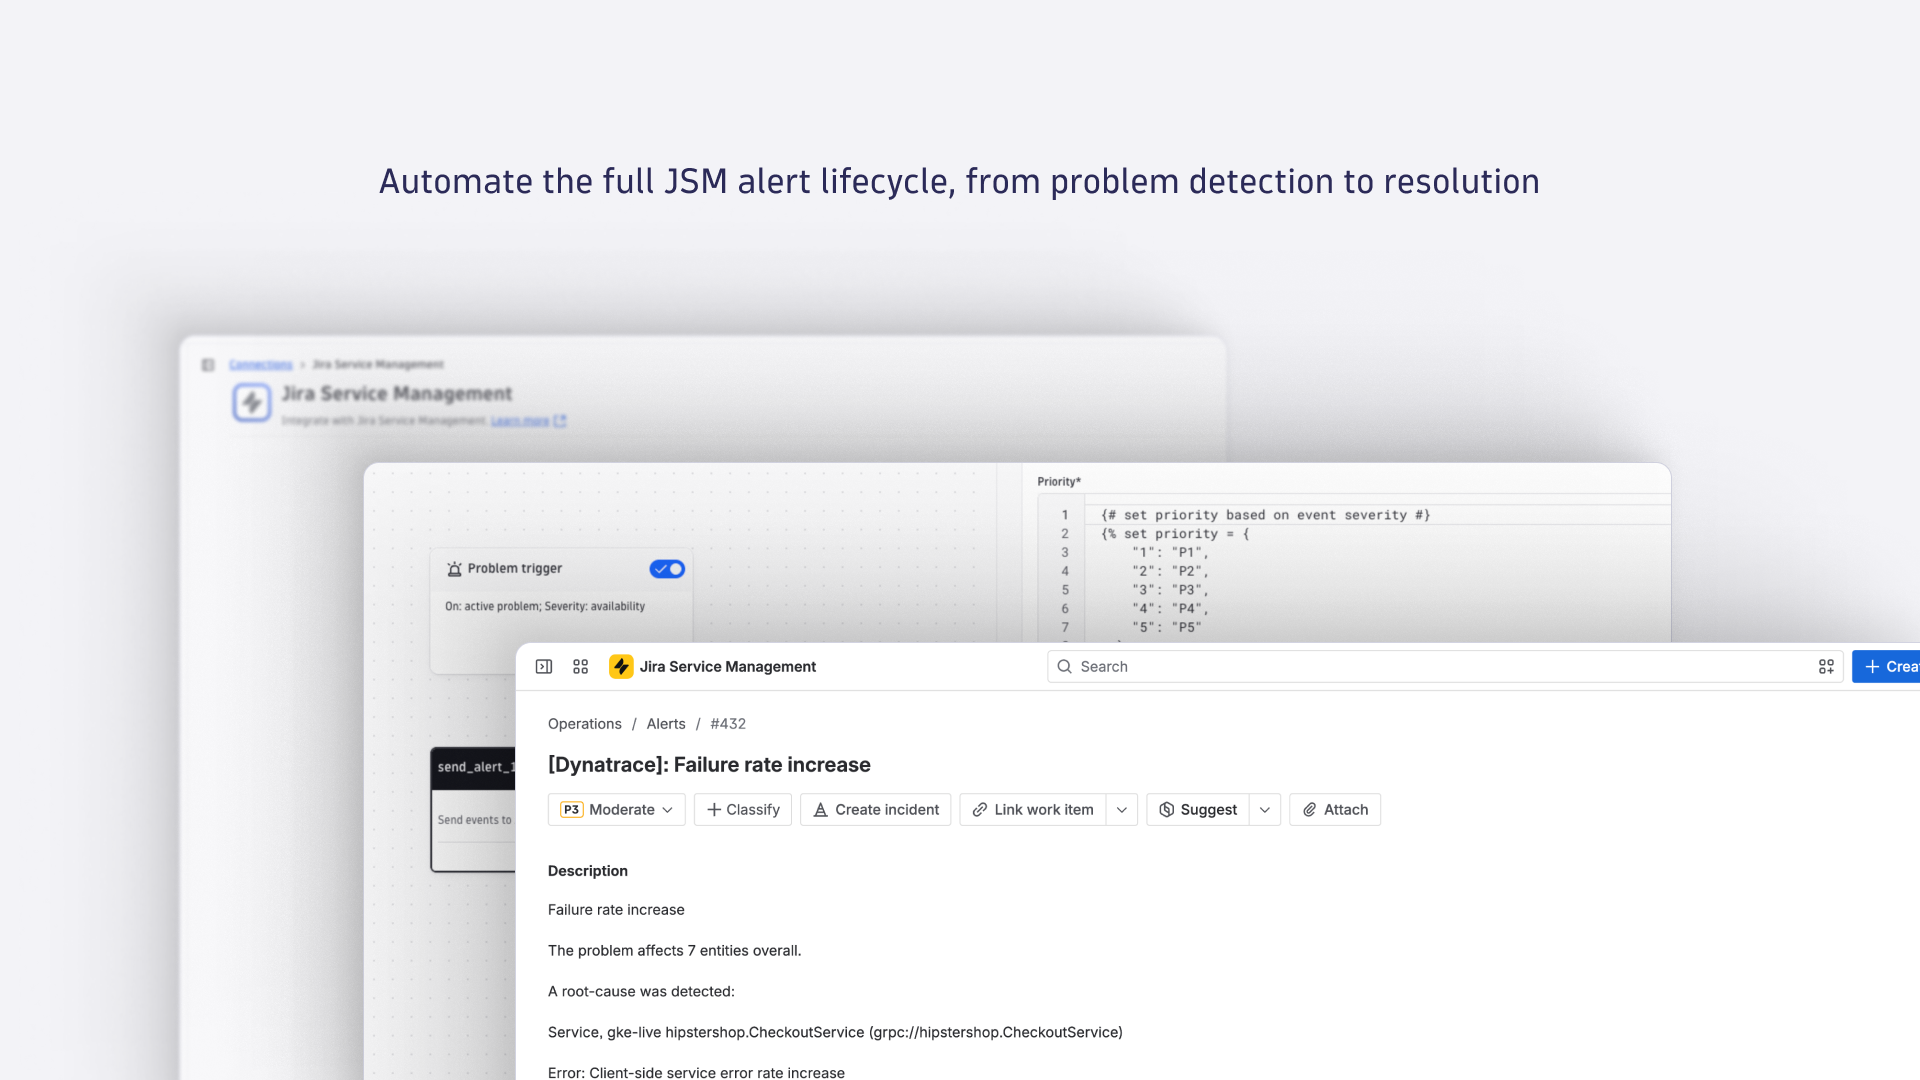Open the search filter icon at right of search bar
The height and width of the screenshot is (1080, 1920).
click(x=1826, y=667)
